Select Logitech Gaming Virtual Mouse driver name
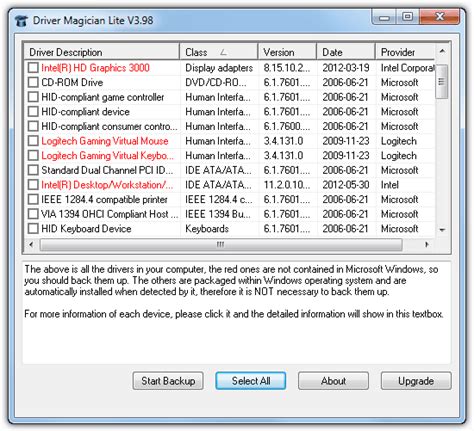Image resolution: width=474 pixels, height=431 pixels. (105, 141)
